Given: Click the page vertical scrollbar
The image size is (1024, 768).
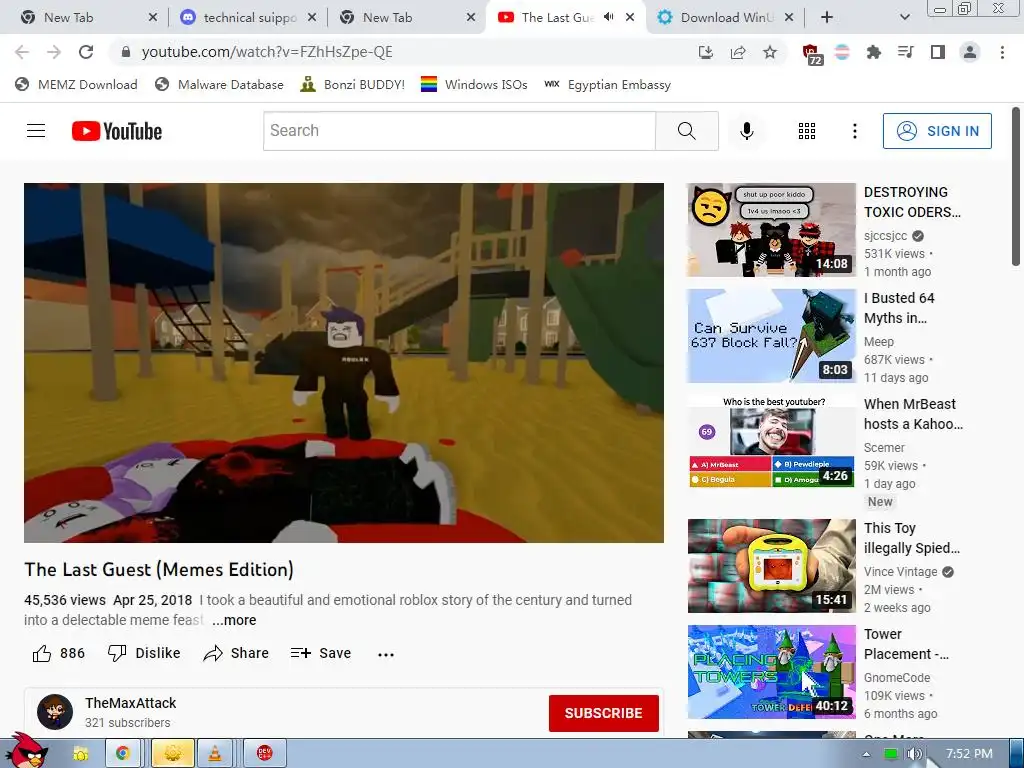Looking at the screenshot, I should [1016, 187].
